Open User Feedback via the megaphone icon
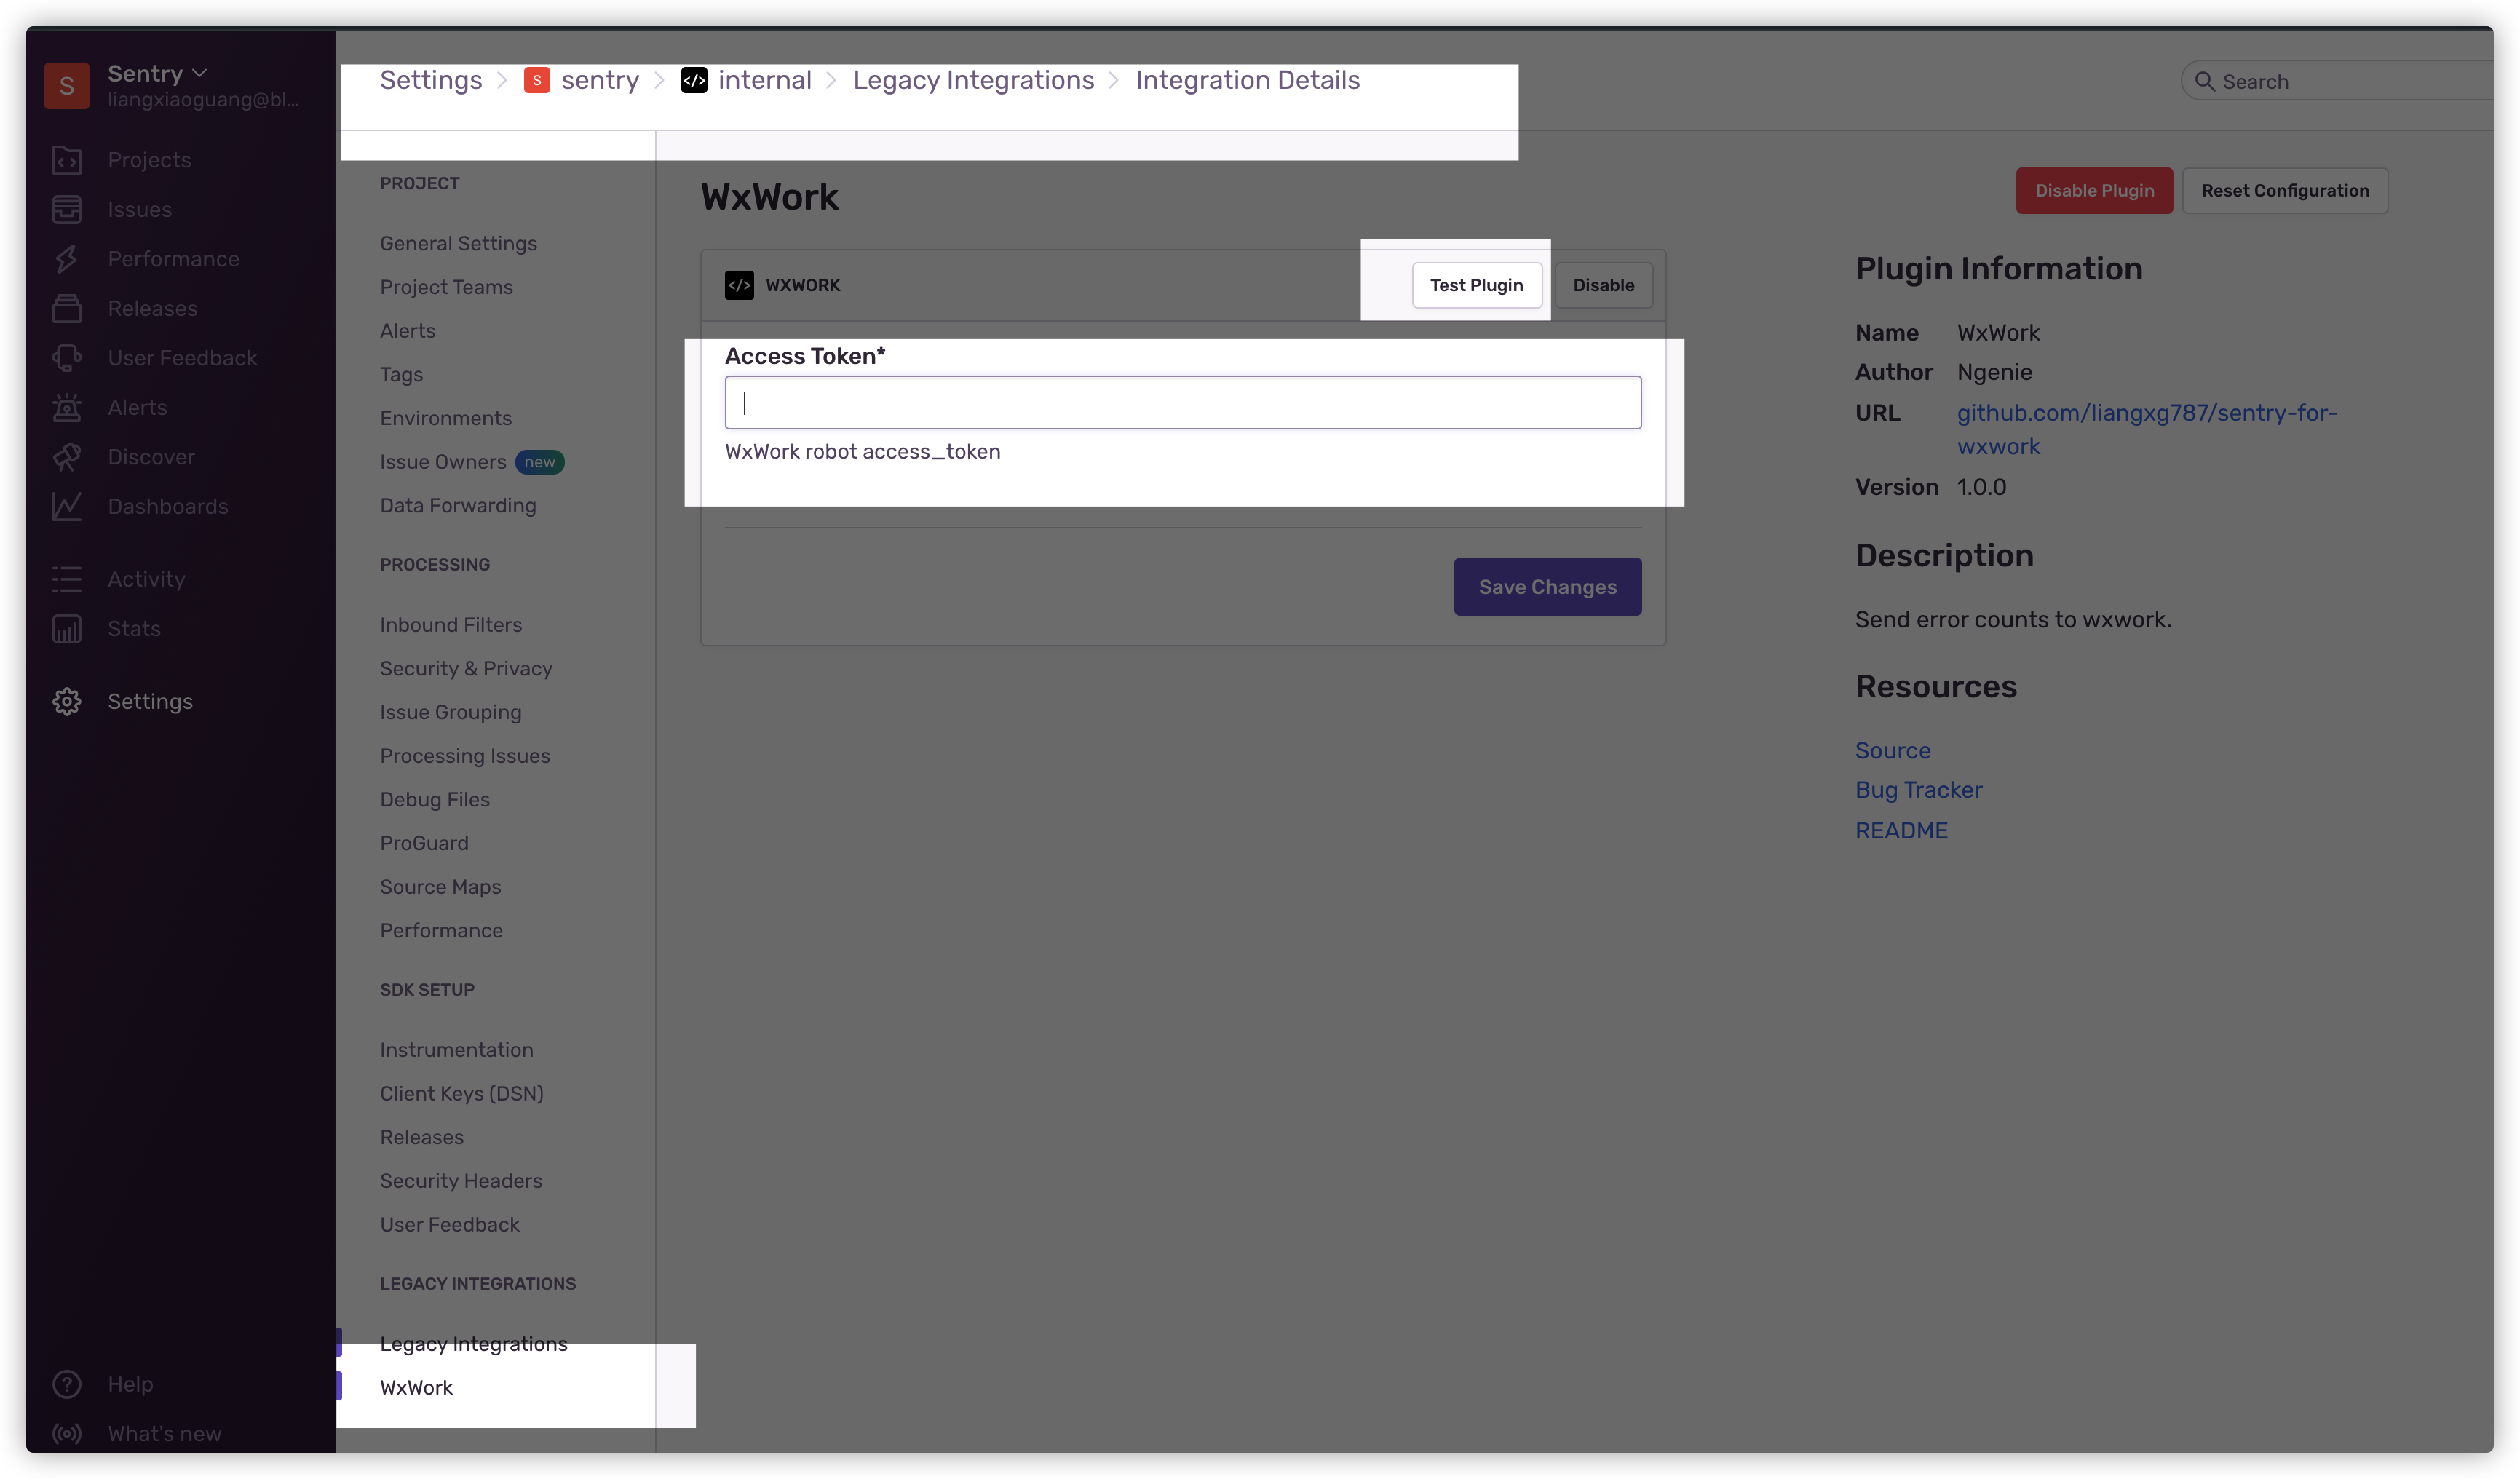Screen dimensions: 2520x1479 (x=67, y=358)
